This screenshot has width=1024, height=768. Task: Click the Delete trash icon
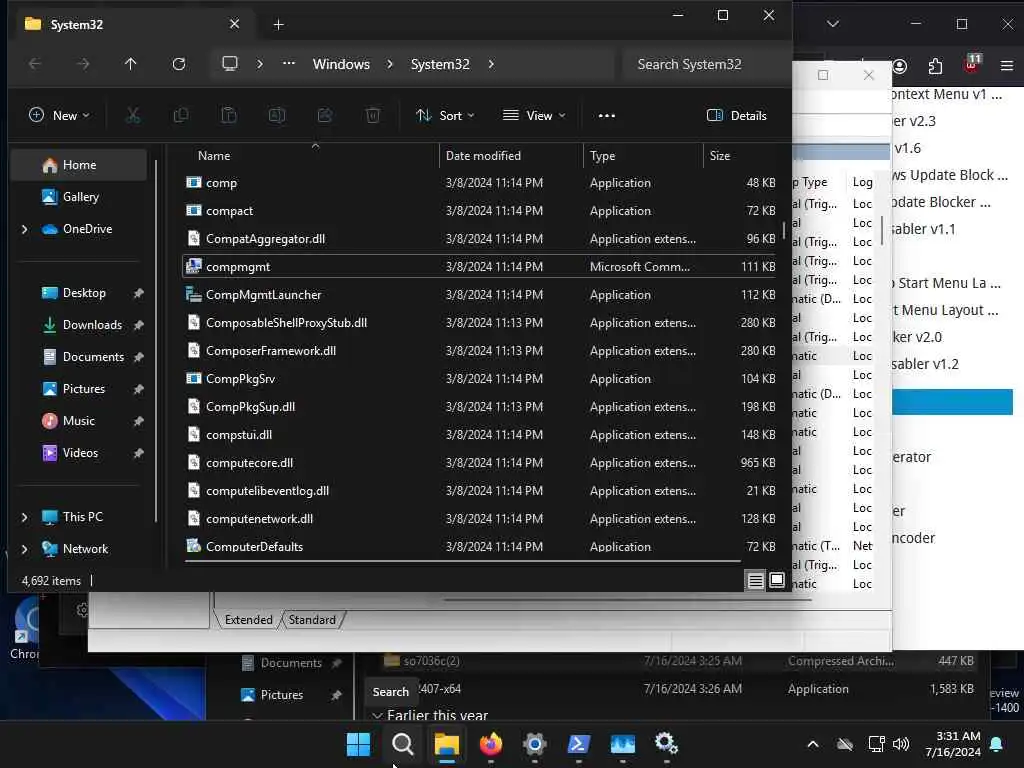click(373, 116)
